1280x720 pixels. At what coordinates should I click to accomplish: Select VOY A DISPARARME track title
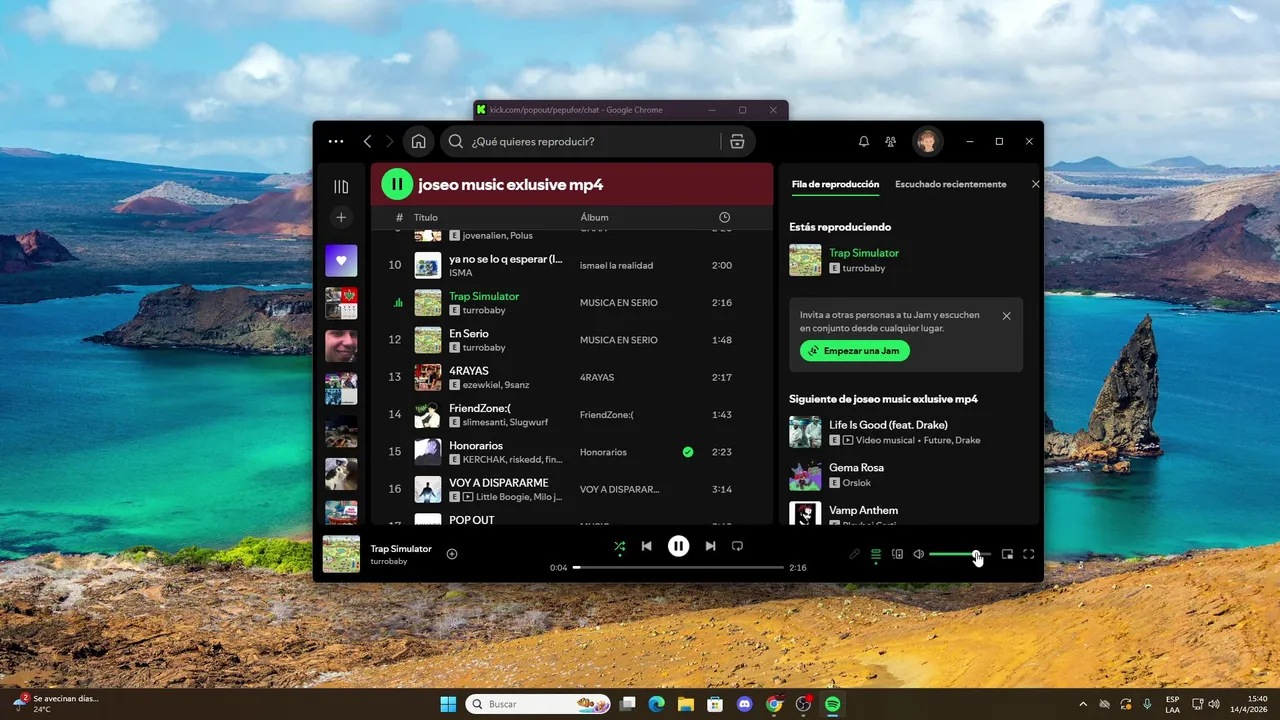click(499, 483)
